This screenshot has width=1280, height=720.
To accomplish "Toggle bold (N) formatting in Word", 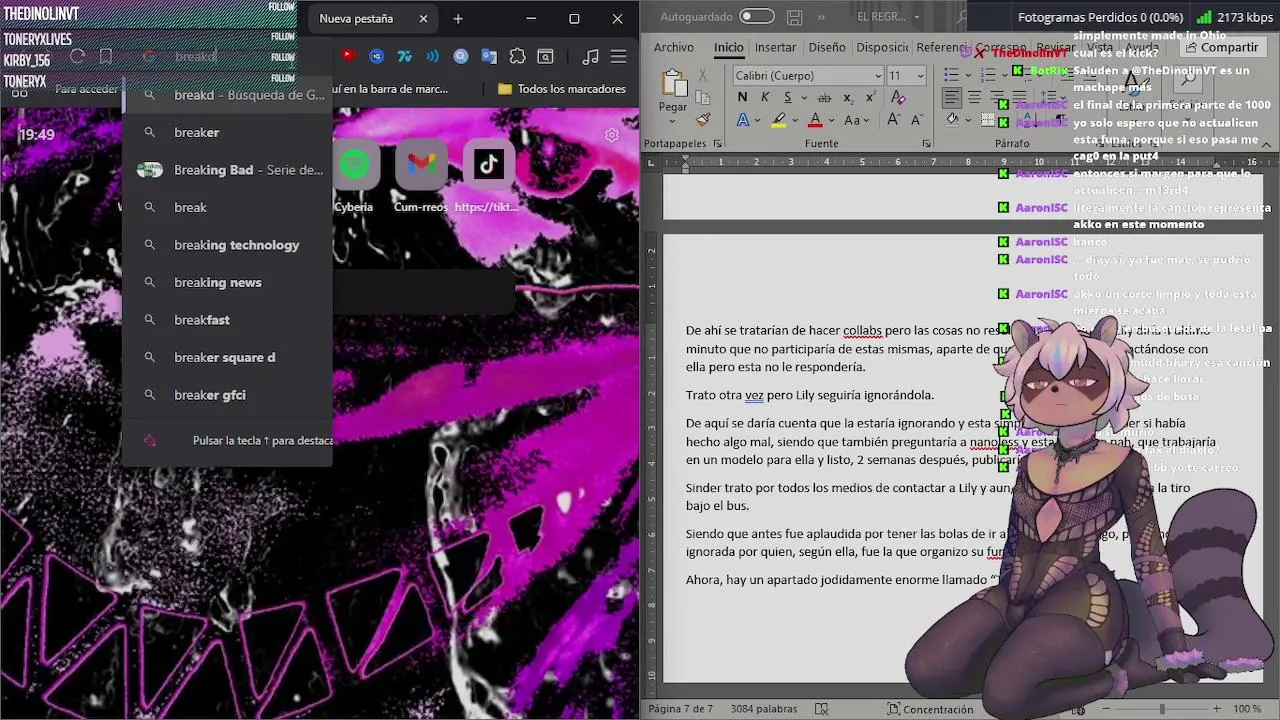I will [742, 97].
